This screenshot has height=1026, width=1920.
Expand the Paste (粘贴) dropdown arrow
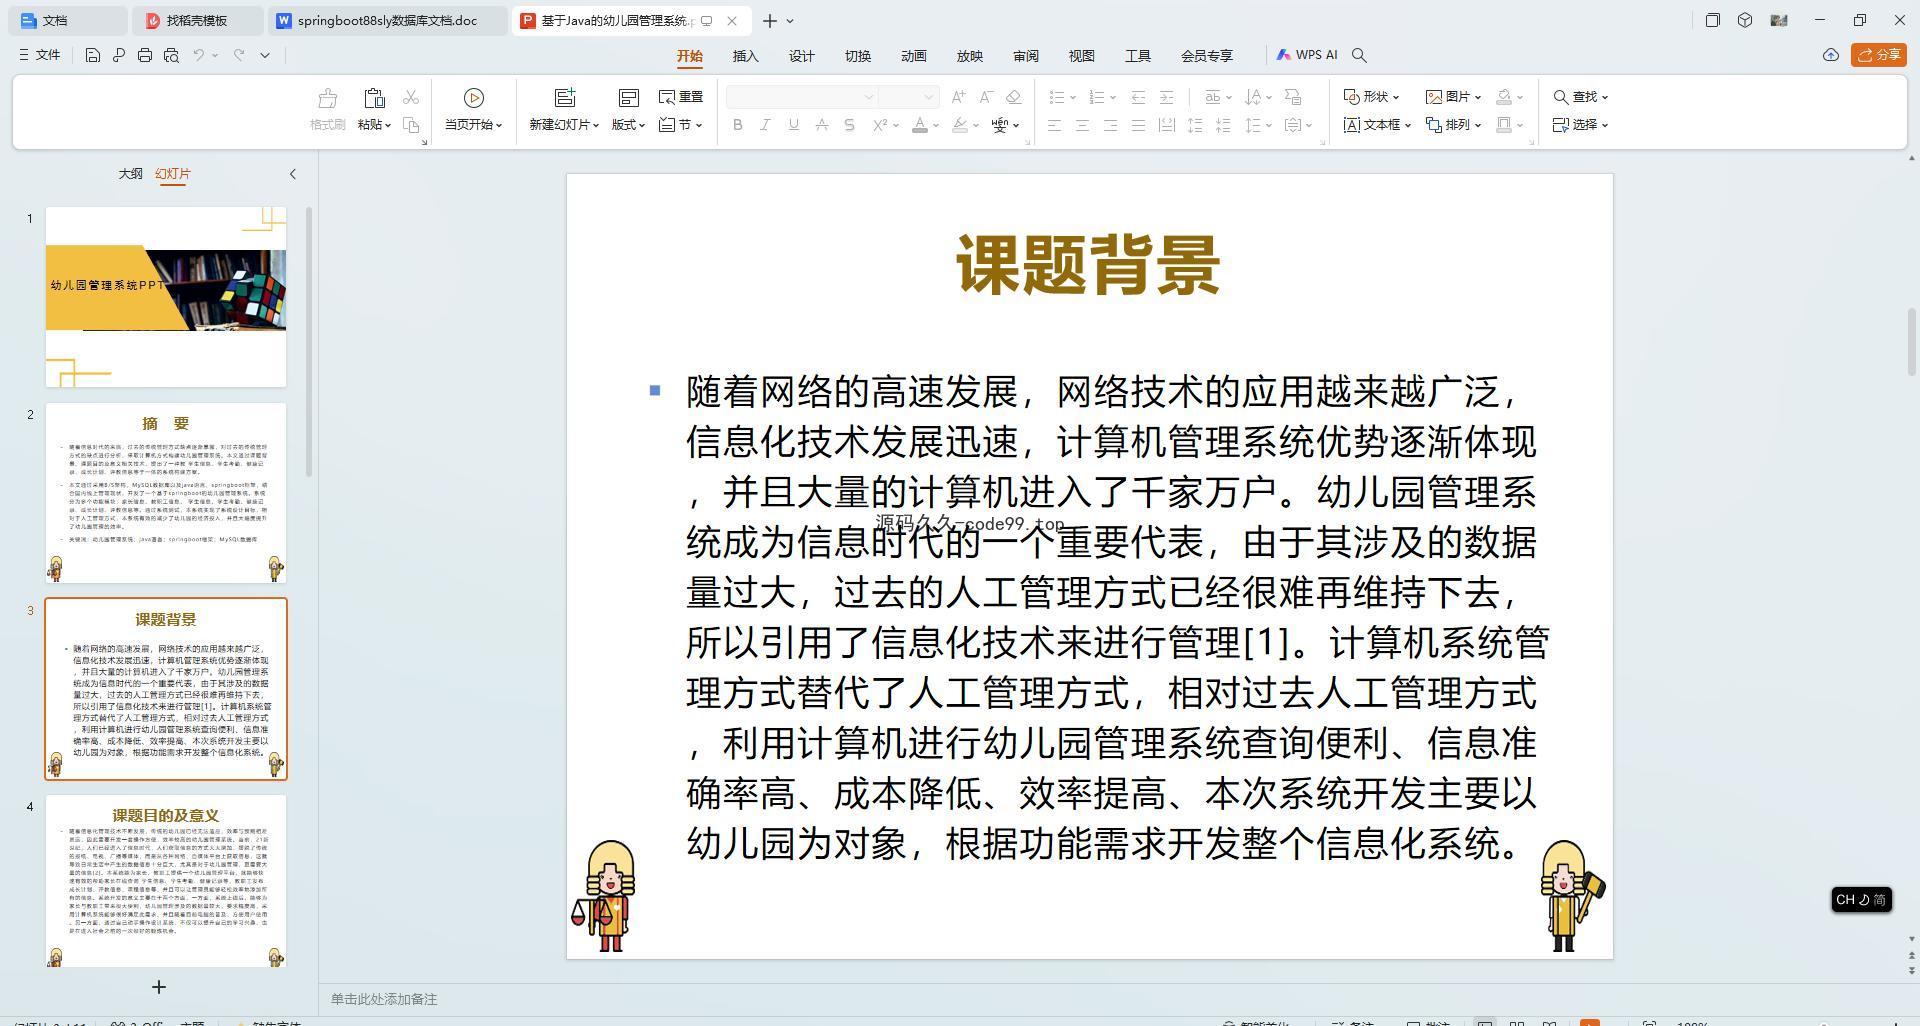(x=388, y=125)
